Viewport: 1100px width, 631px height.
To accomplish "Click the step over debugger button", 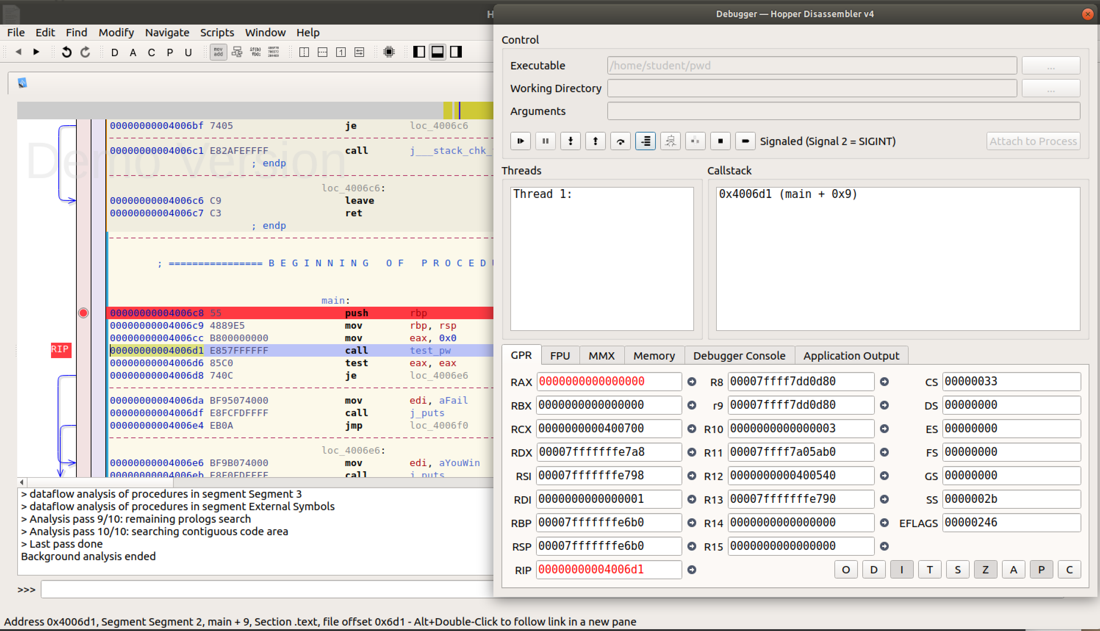I will click(x=620, y=141).
